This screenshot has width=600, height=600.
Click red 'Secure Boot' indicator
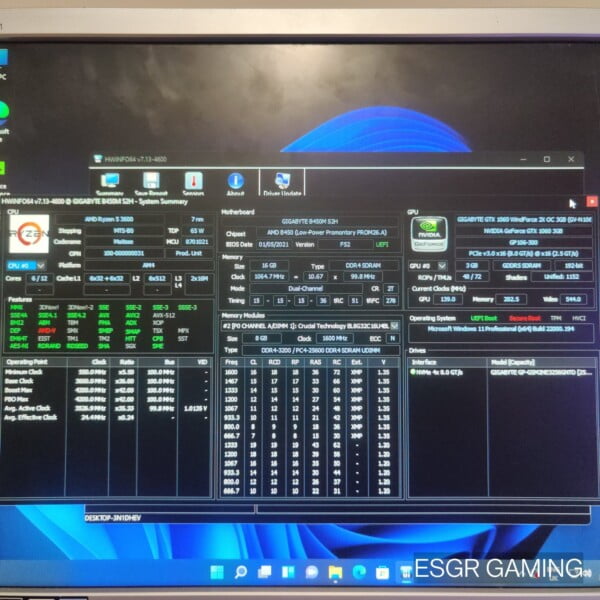525,318
